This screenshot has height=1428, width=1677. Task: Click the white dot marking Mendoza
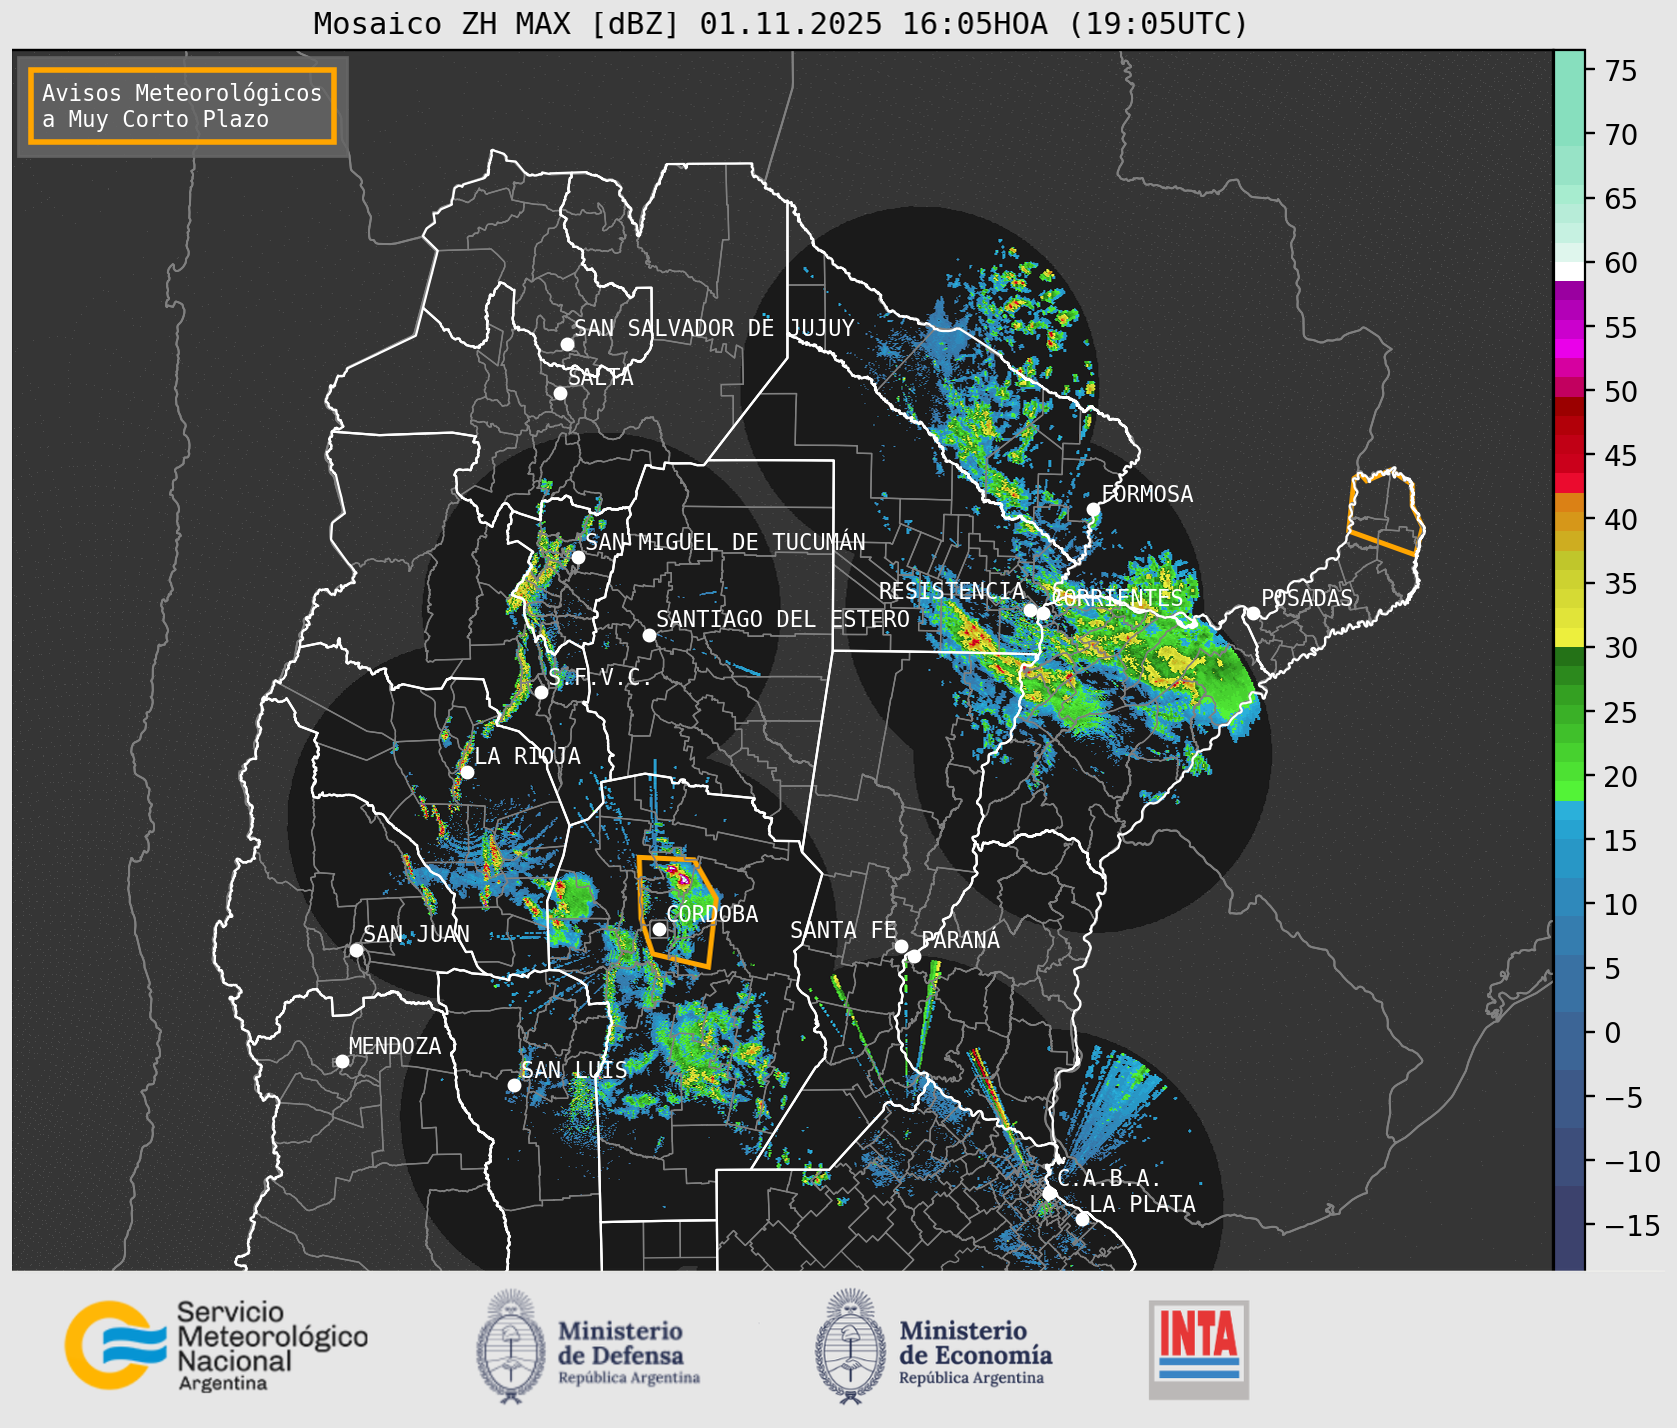pos(341,1061)
